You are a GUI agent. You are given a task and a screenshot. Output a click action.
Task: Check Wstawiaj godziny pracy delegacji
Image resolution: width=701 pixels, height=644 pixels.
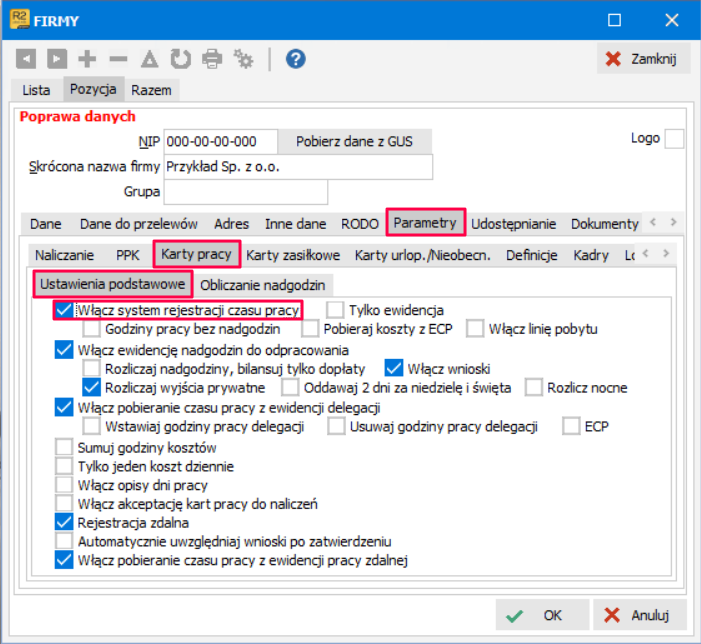[x=92, y=426]
